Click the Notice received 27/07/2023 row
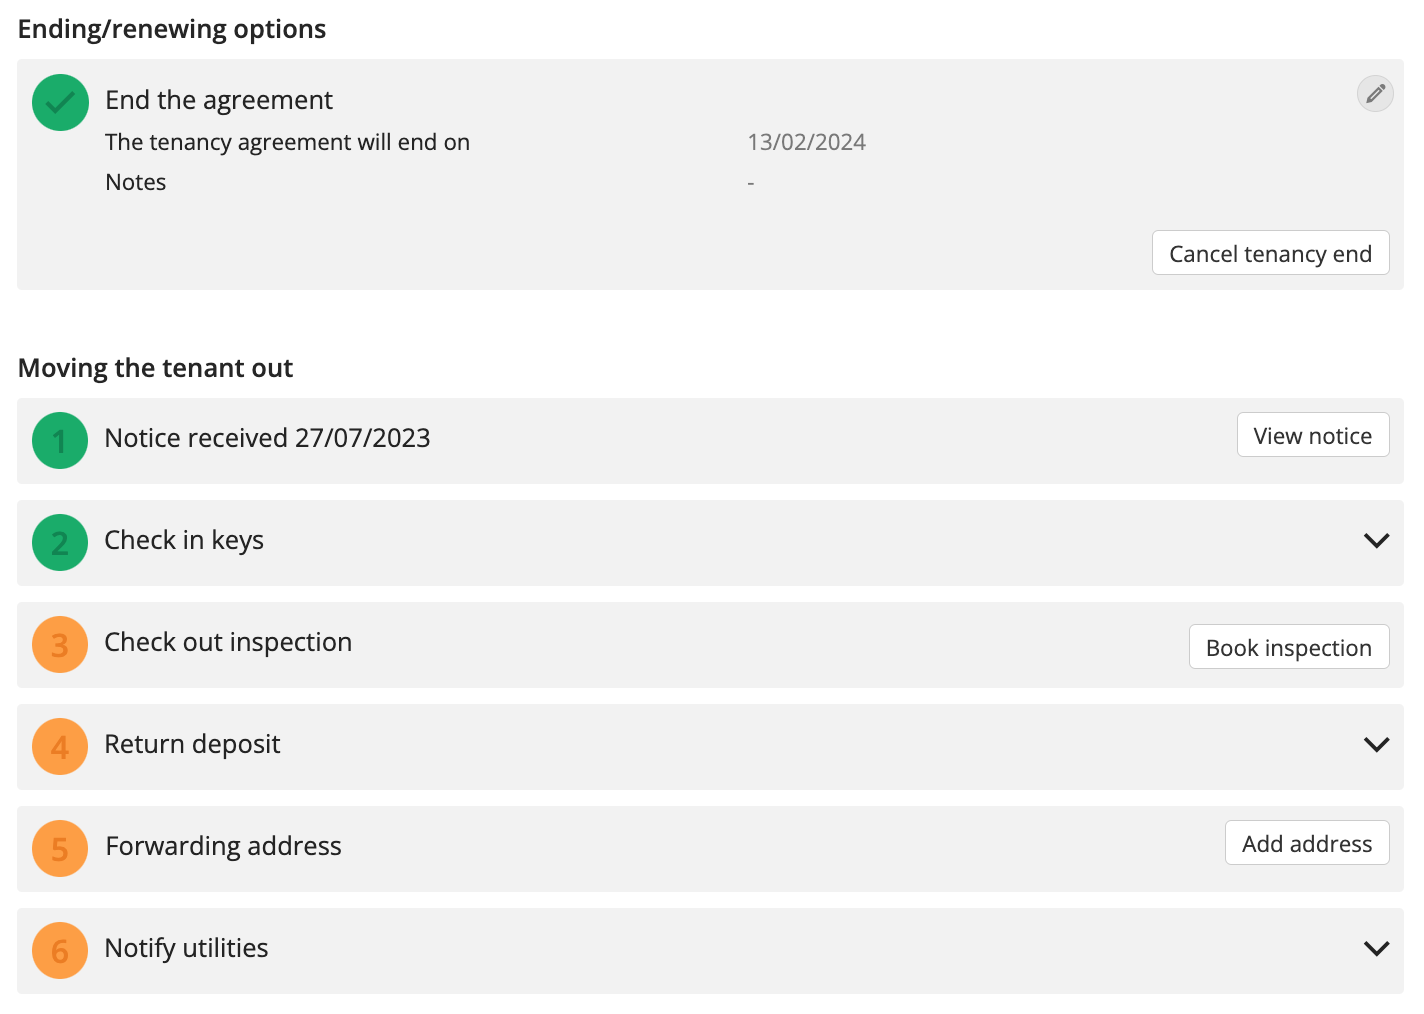 (x=710, y=441)
